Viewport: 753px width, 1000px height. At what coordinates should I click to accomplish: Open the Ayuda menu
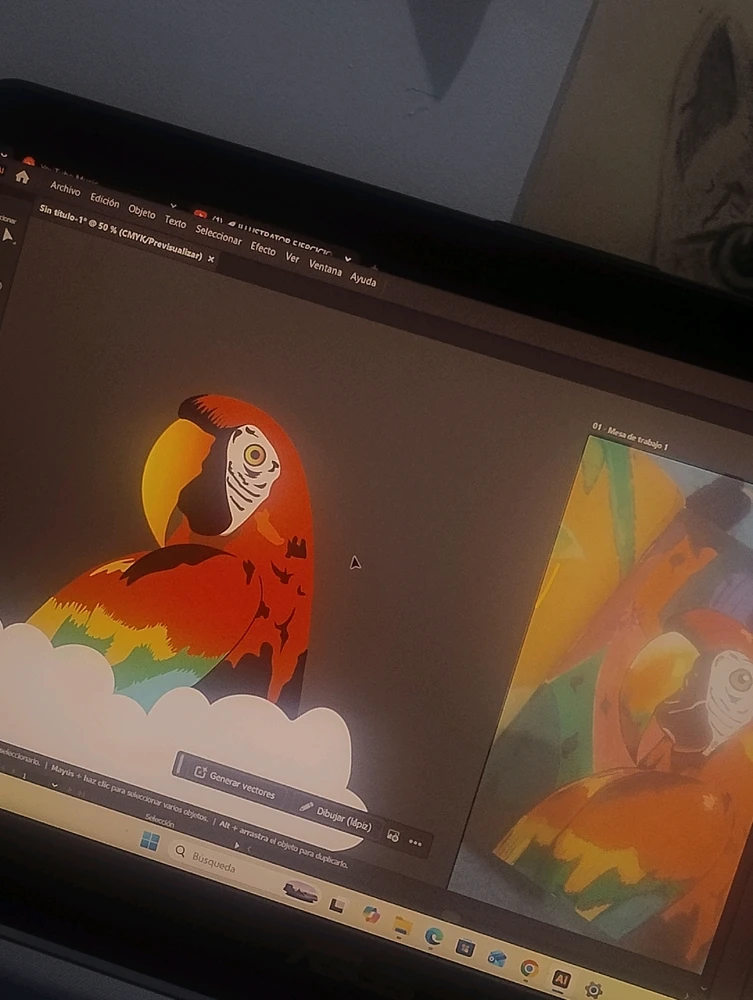pos(363,280)
